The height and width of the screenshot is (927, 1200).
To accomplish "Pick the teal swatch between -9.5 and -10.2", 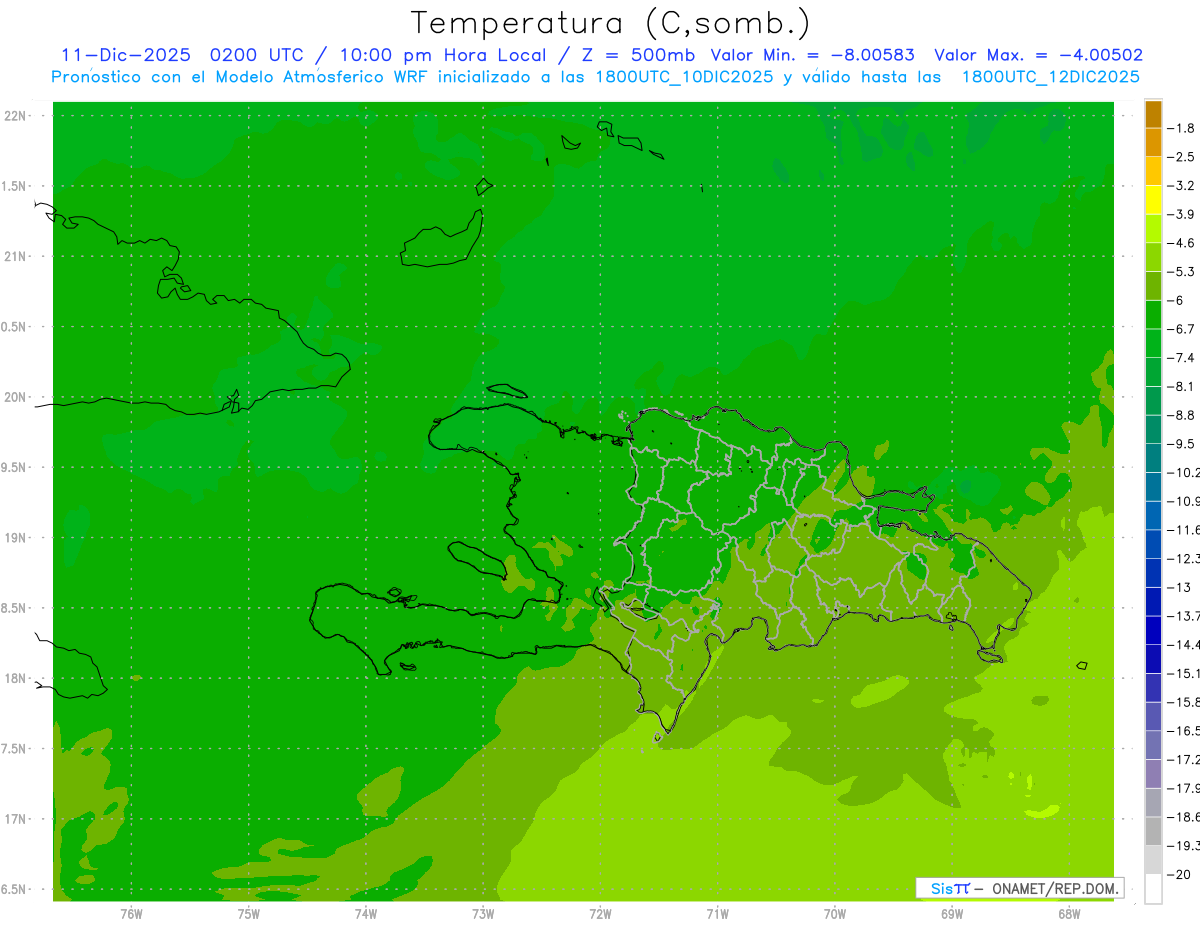I will [1153, 458].
